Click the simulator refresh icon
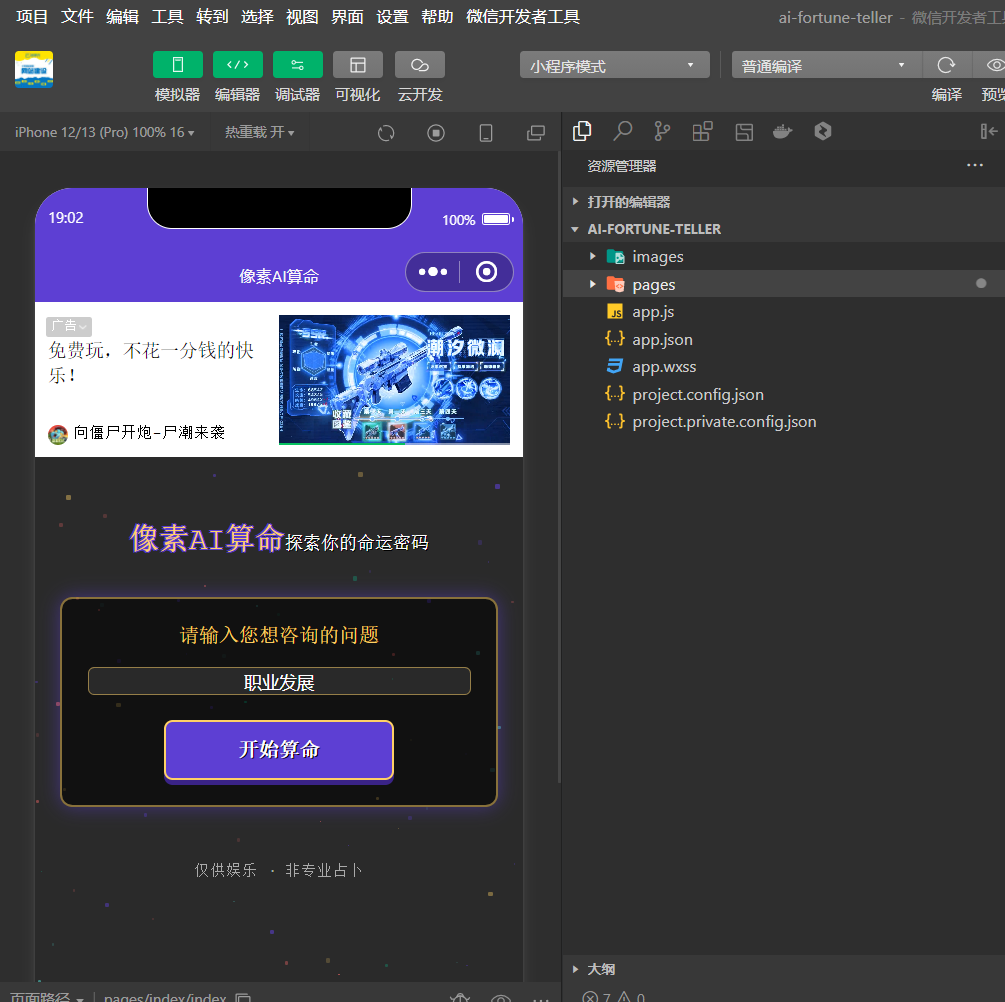Viewport: 1005px width, 1002px height. pyautogui.click(x=386, y=133)
